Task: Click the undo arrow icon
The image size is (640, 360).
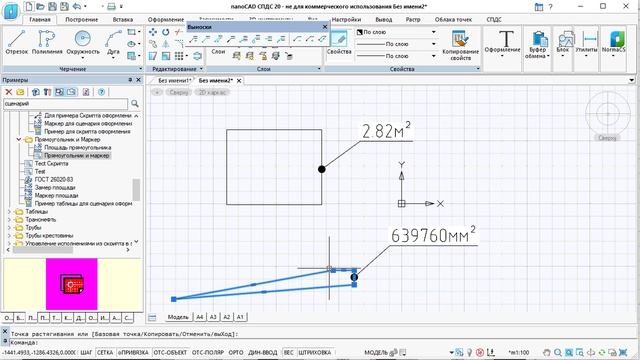Action: 77,6
